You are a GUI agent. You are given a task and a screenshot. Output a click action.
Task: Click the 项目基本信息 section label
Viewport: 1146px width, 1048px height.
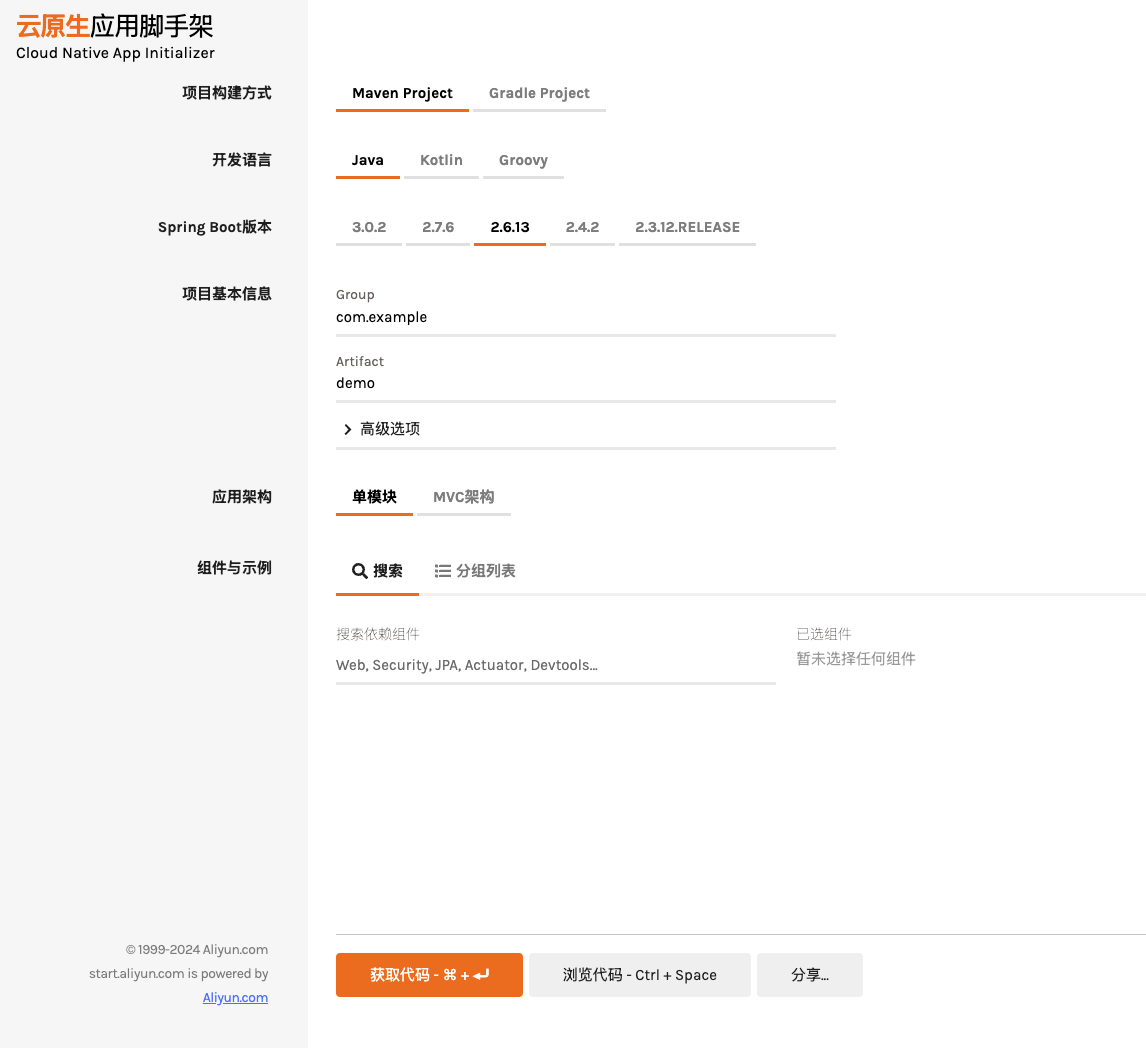click(x=227, y=294)
